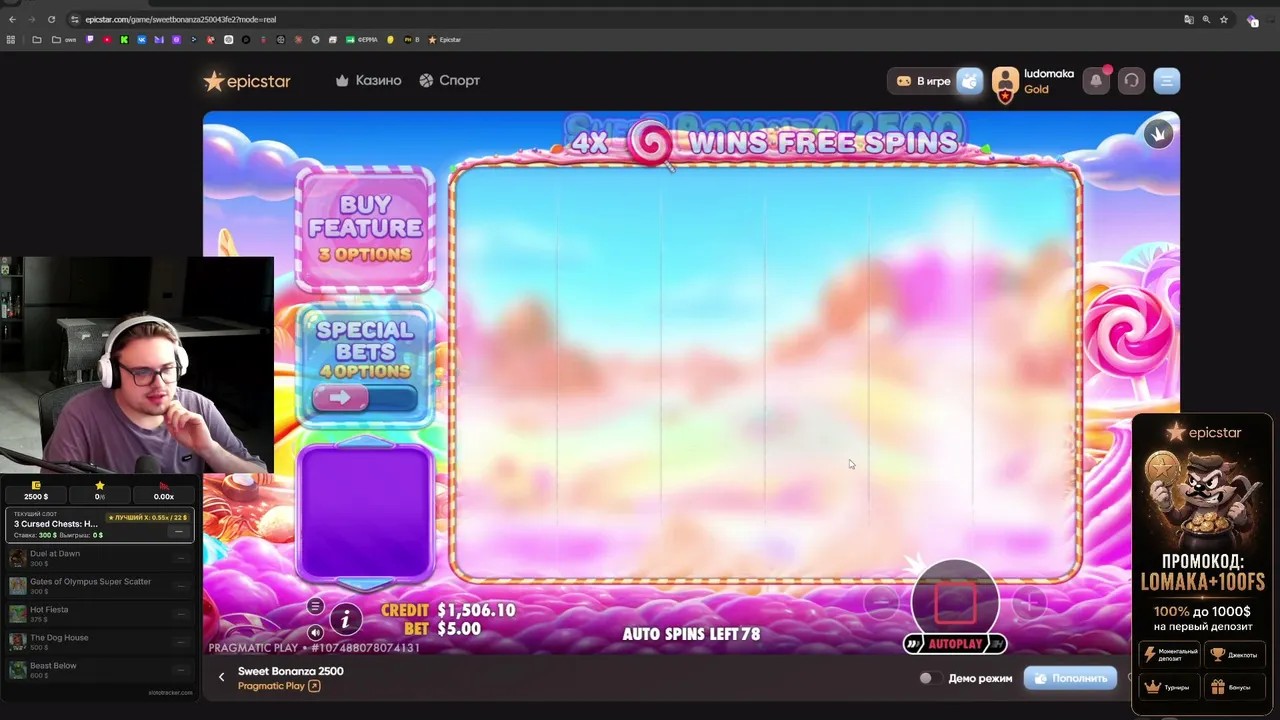This screenshot has height=720, width=1280.
Task: Increase bet with the plus button
Action: click(x=1028, y=601)
